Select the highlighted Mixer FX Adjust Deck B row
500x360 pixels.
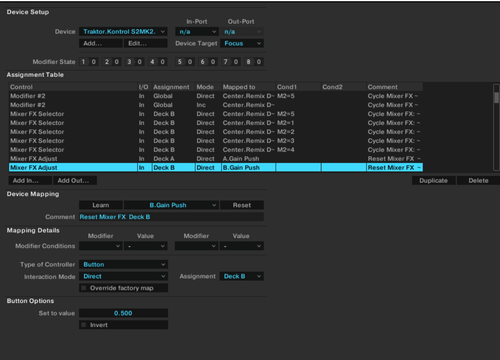216,168
